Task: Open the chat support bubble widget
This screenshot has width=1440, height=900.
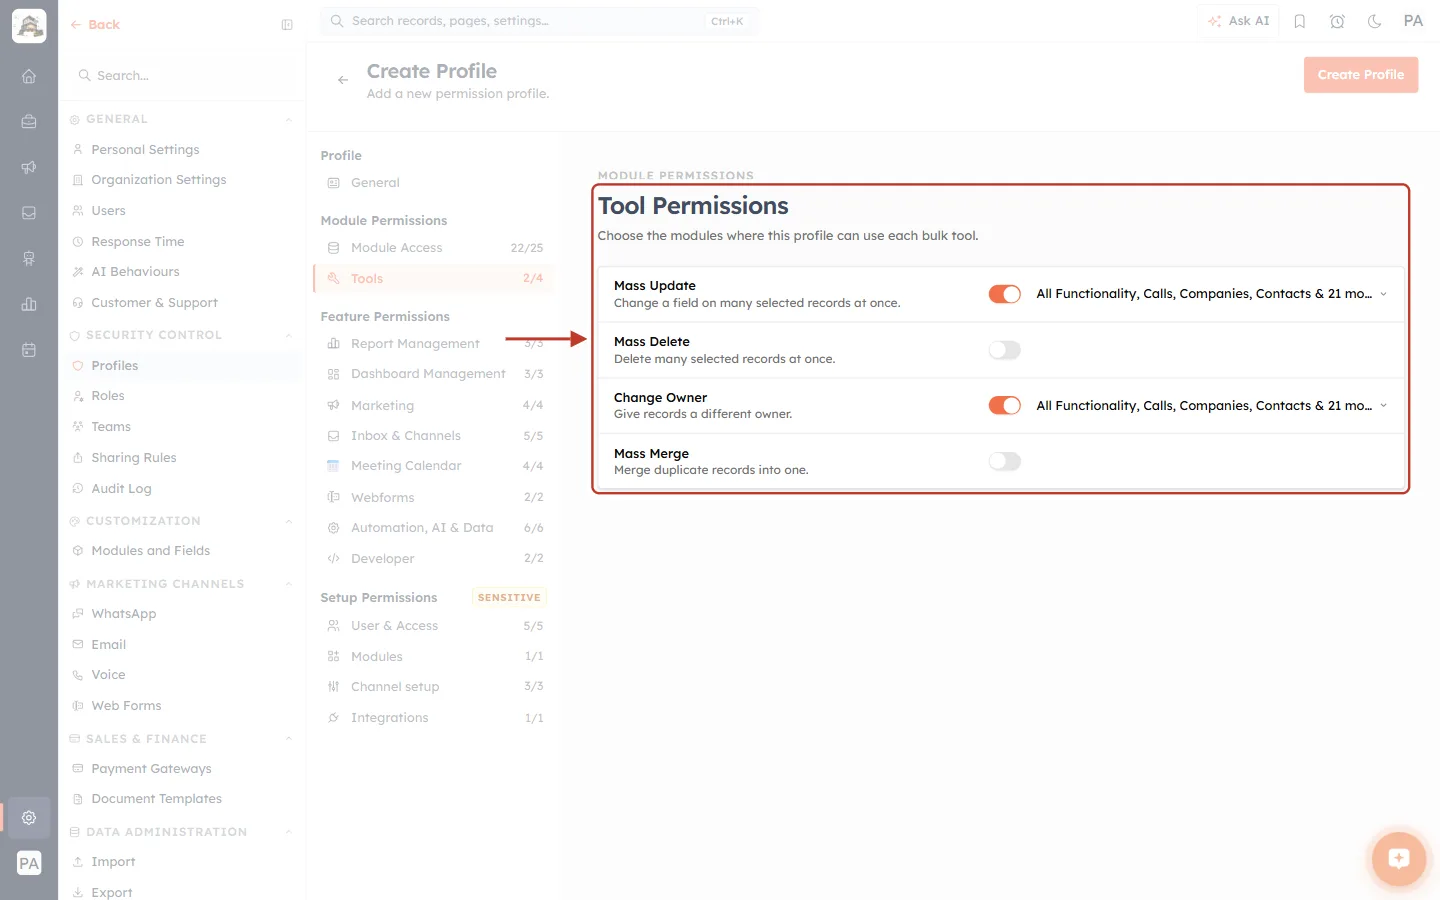Action: 1398,858
